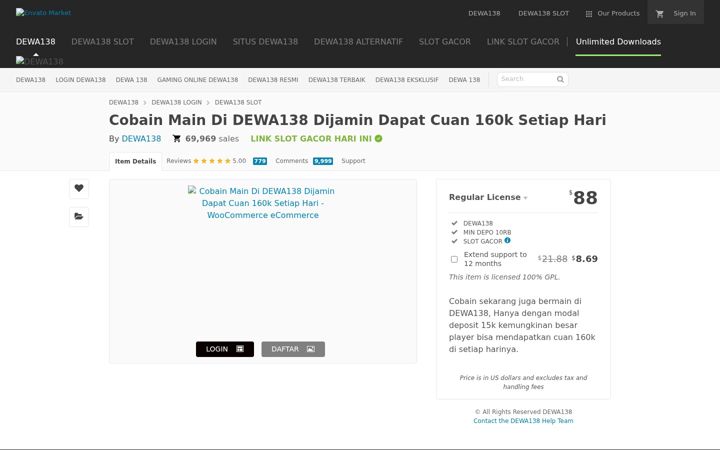Viewport: 720px width, 450px height.
Task: Click the 9,999 comments count badge
Action: click(323, 161)
